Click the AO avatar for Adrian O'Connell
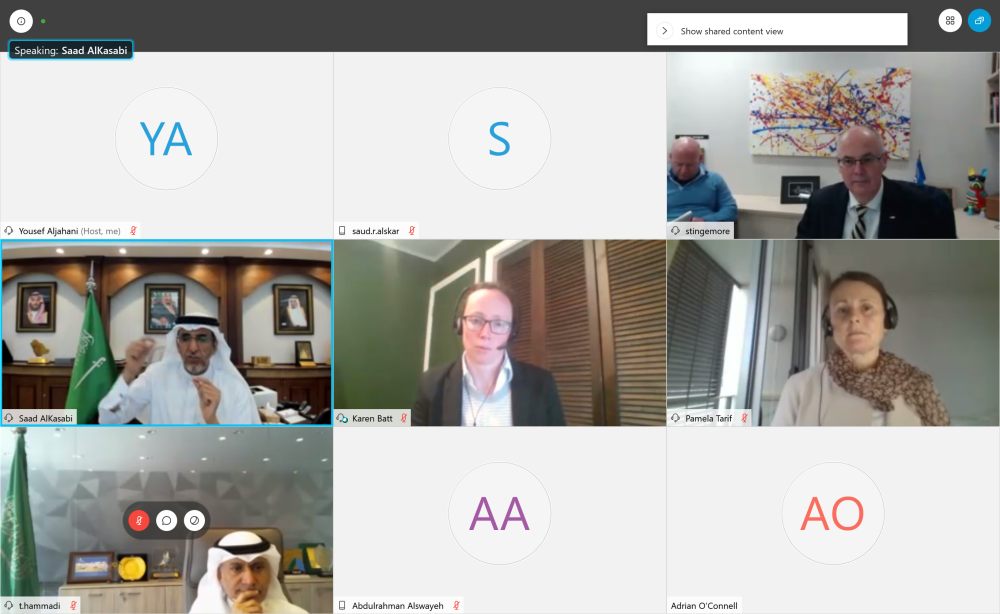Viewport: 1000px width, 614px height. click(x=832, y=513)
